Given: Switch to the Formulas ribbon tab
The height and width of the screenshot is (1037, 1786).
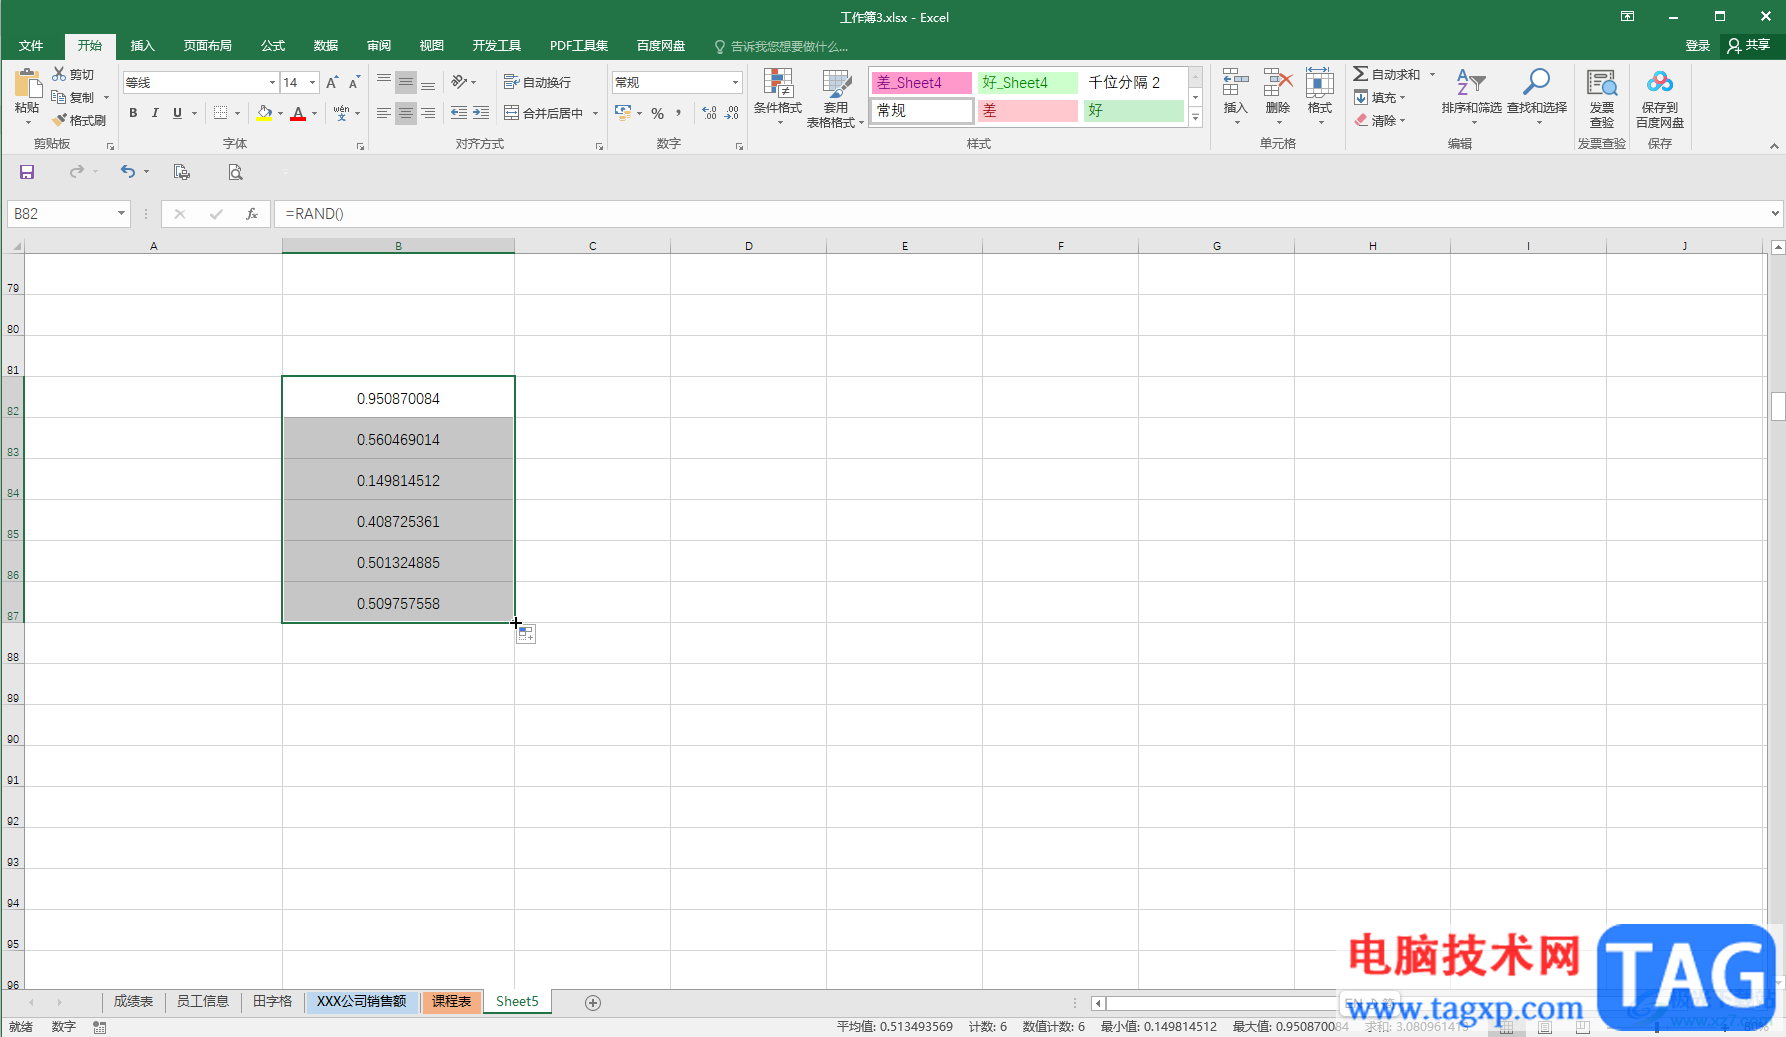Looking at the screenshot, I should 273,46.
